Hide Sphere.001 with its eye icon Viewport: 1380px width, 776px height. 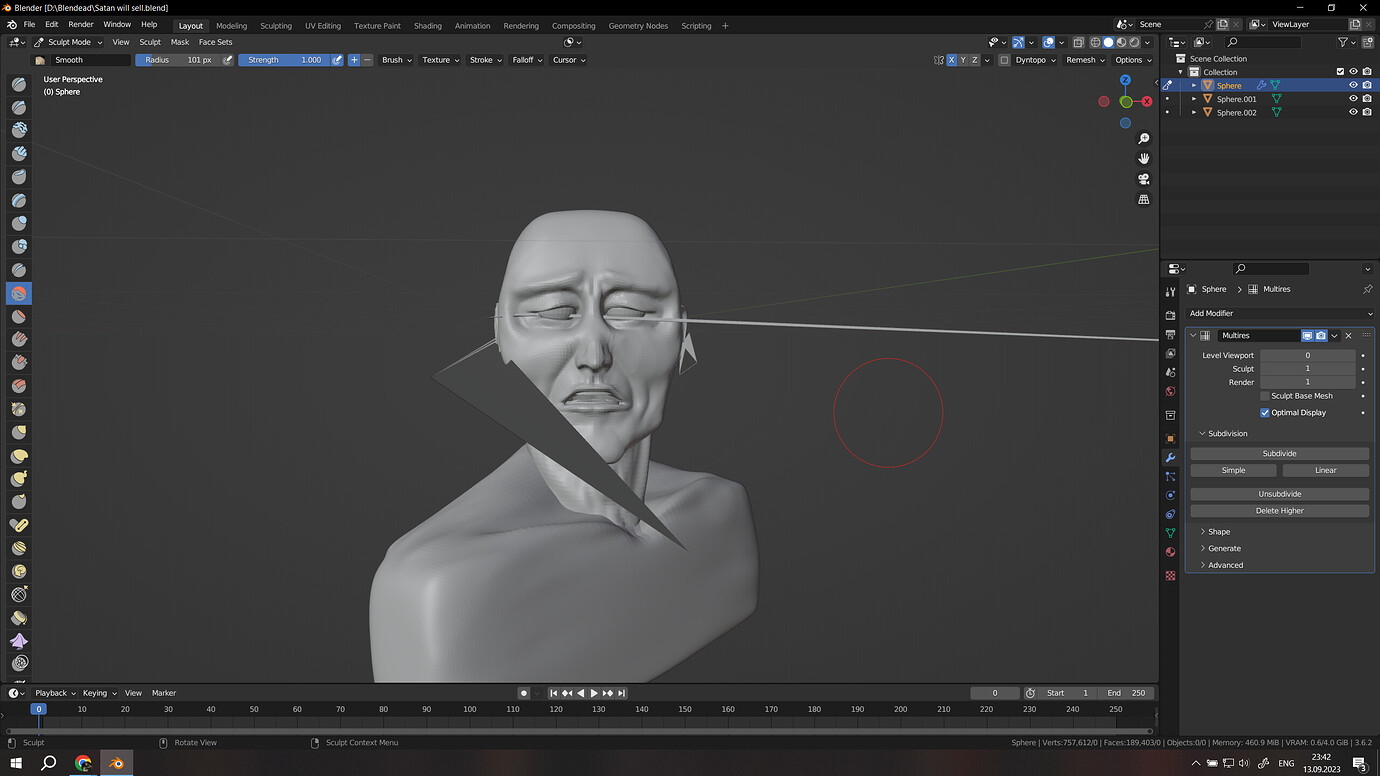pos(1353,99)
